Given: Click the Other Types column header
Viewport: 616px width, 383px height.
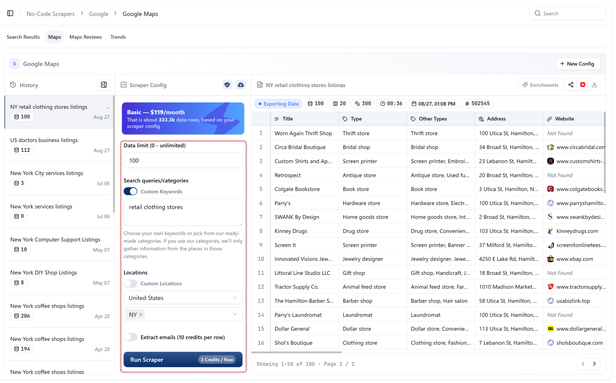Looking at the screenshot, I should [x=441, y=119].
